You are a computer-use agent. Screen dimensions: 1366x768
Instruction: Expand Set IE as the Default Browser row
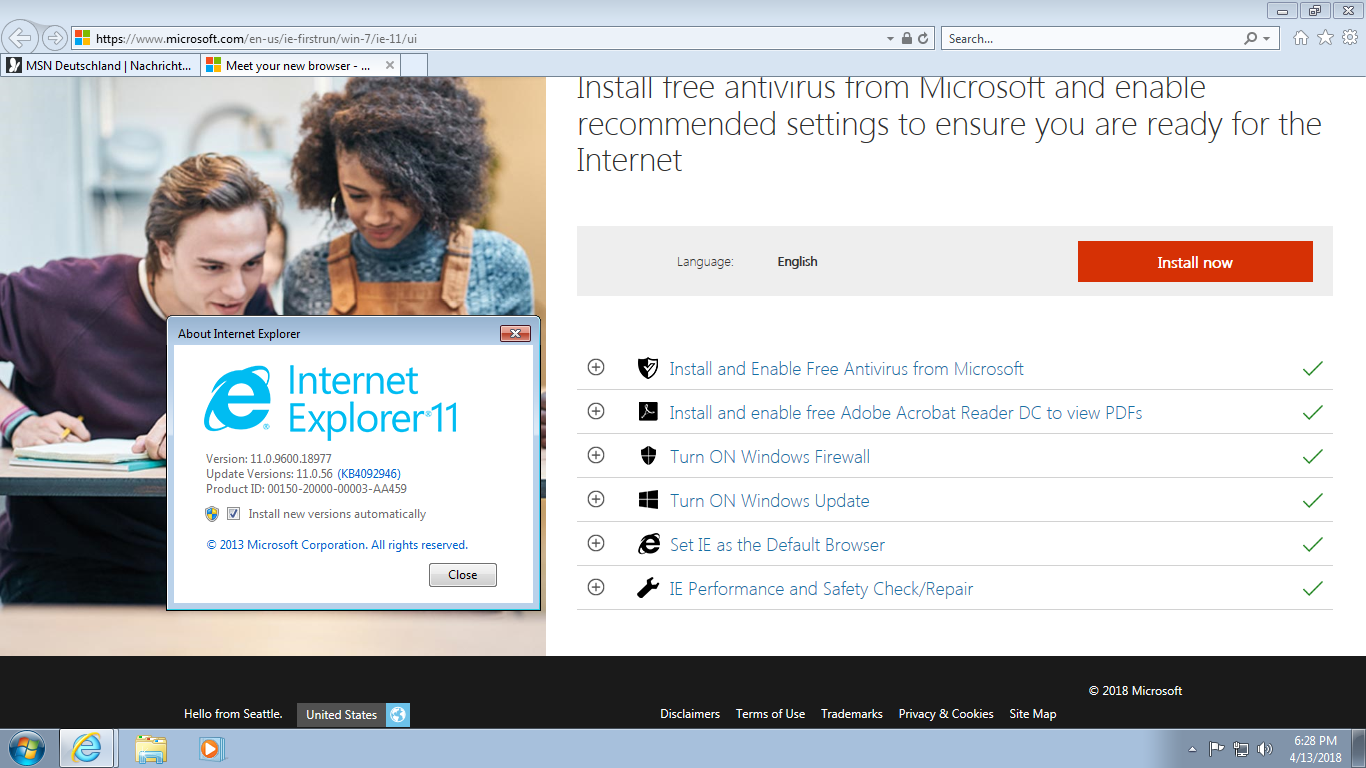pyautogui.click(x=596, y=543)
